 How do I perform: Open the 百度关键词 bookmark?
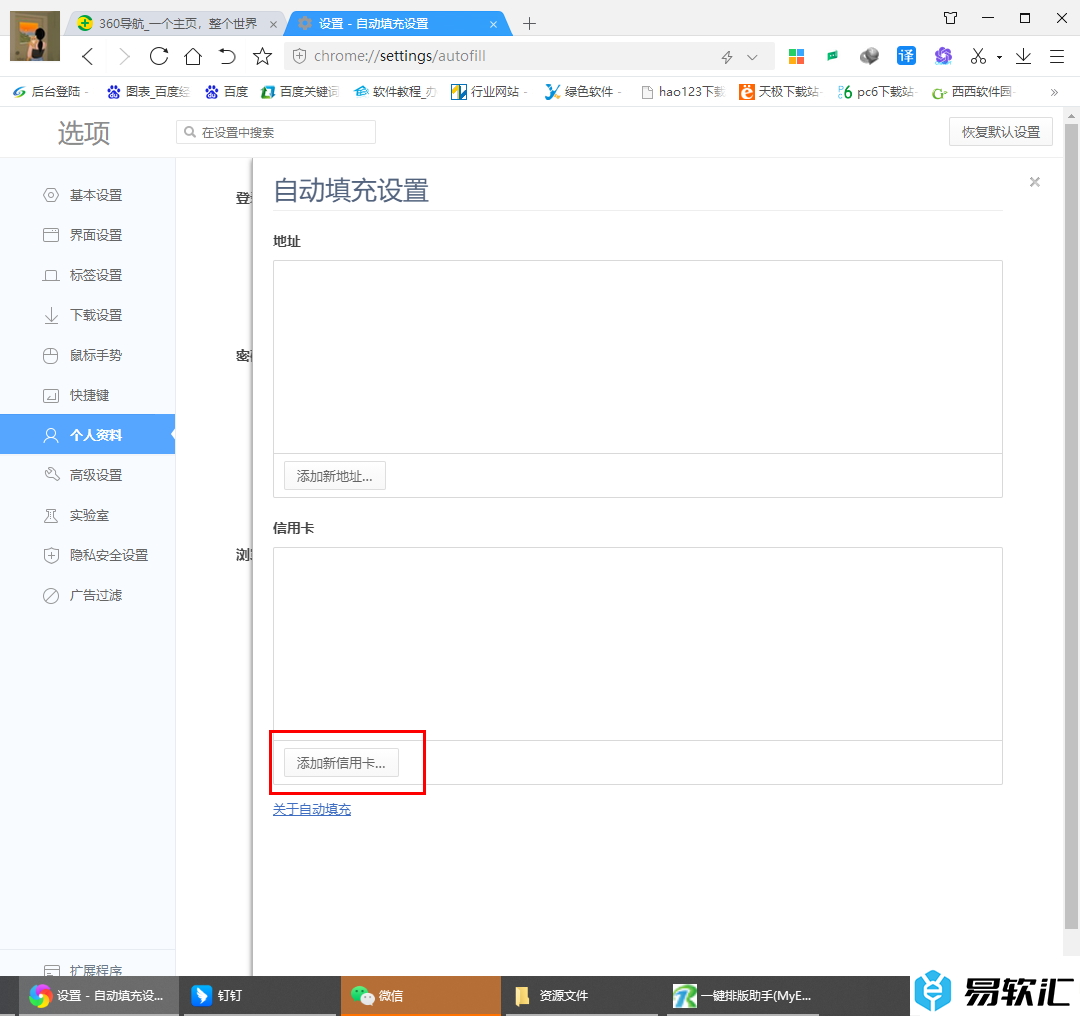tap(300, 92)
